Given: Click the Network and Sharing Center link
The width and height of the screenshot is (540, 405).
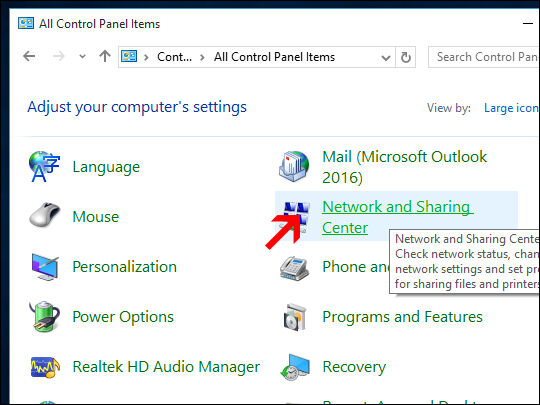Looking at the screenshot, I should pos(398,217).
